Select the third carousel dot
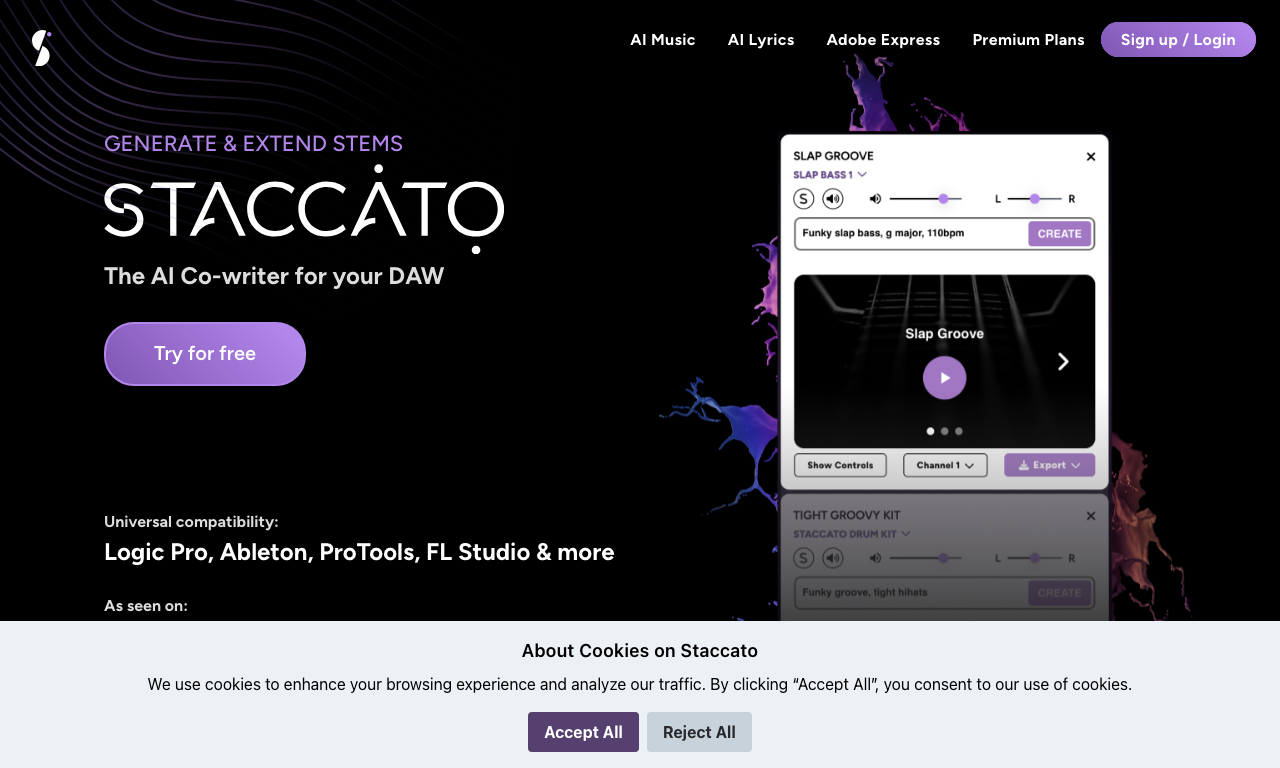1280x768 pixels. [x=959, y=431]
